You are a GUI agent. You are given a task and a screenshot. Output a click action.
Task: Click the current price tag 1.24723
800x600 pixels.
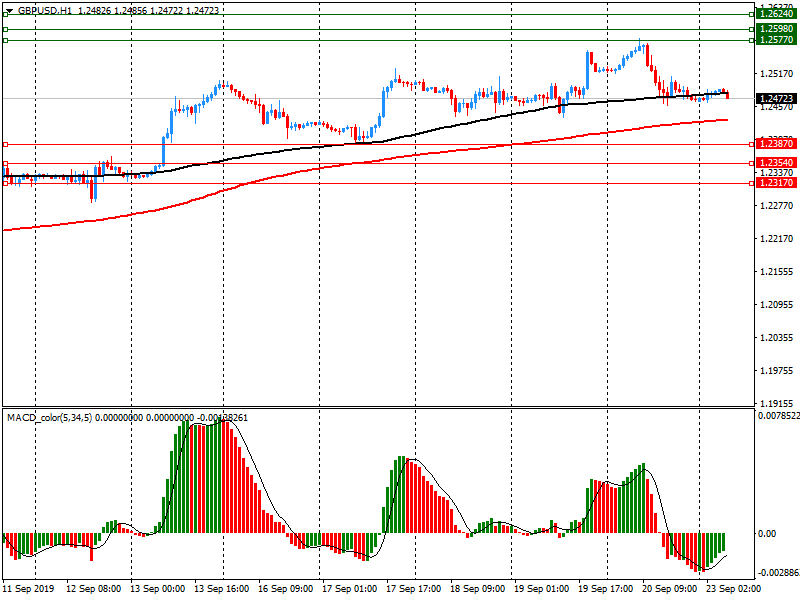776,98
